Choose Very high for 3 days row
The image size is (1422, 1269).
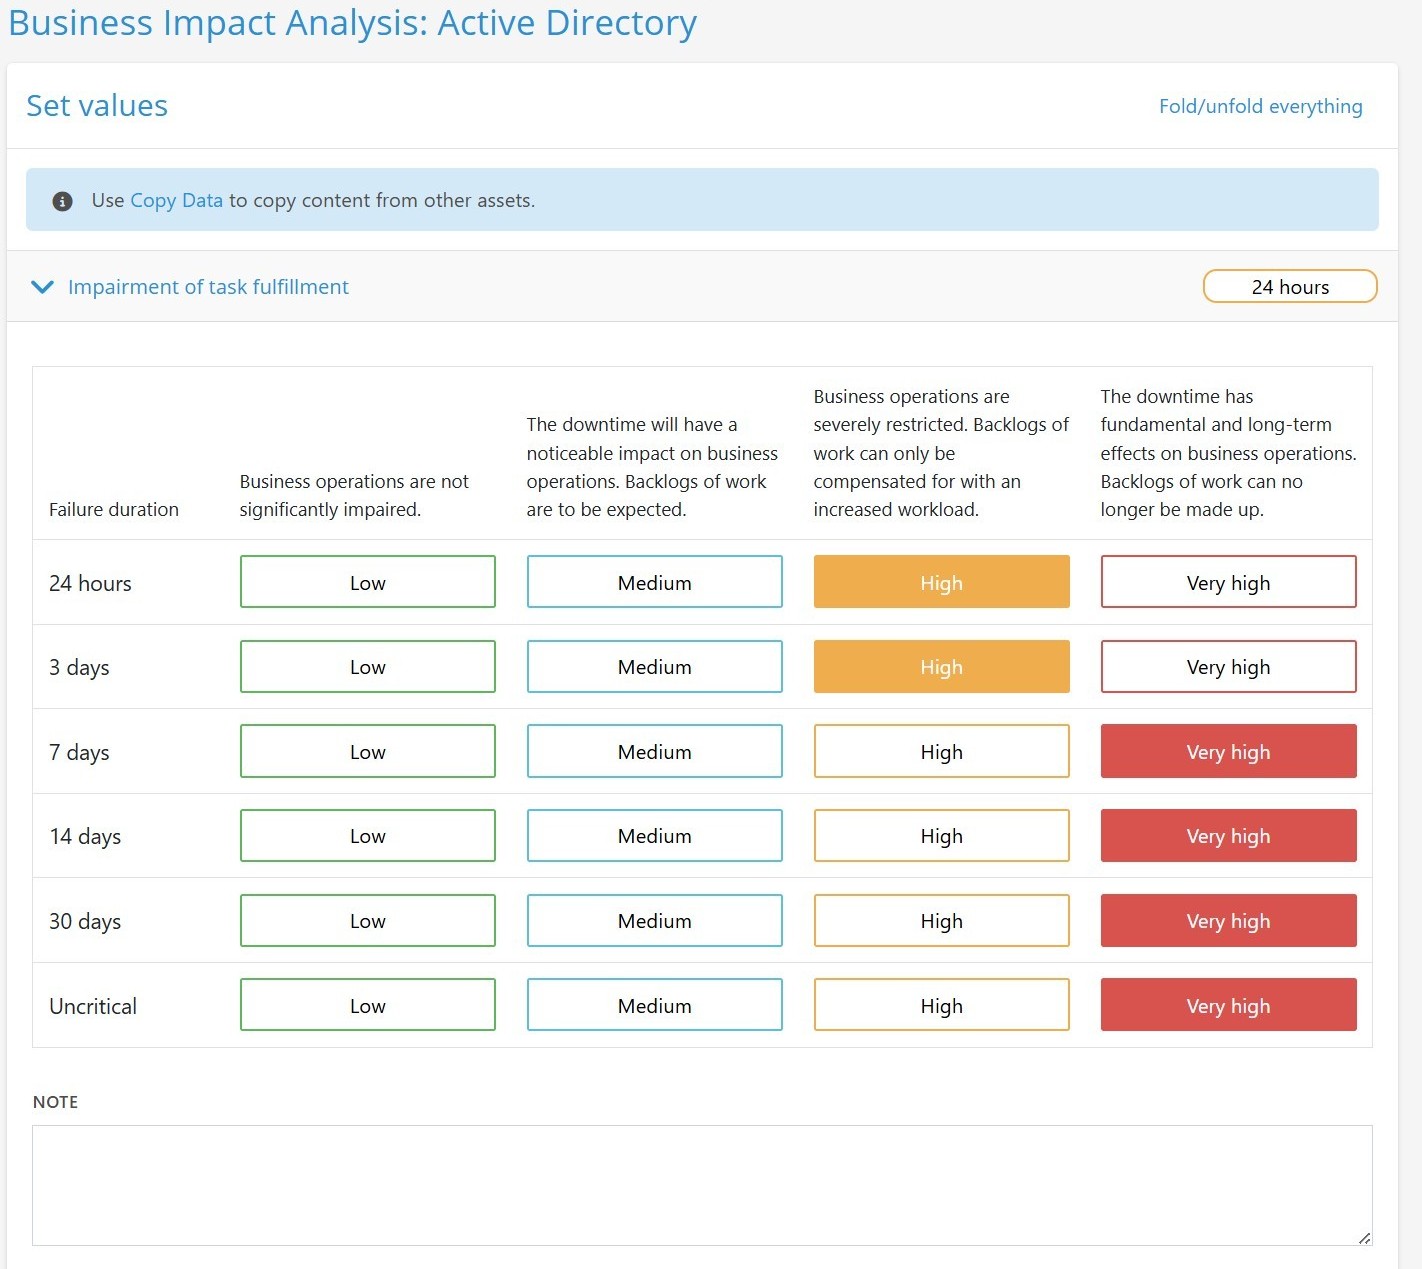(x=1228, y=667)
